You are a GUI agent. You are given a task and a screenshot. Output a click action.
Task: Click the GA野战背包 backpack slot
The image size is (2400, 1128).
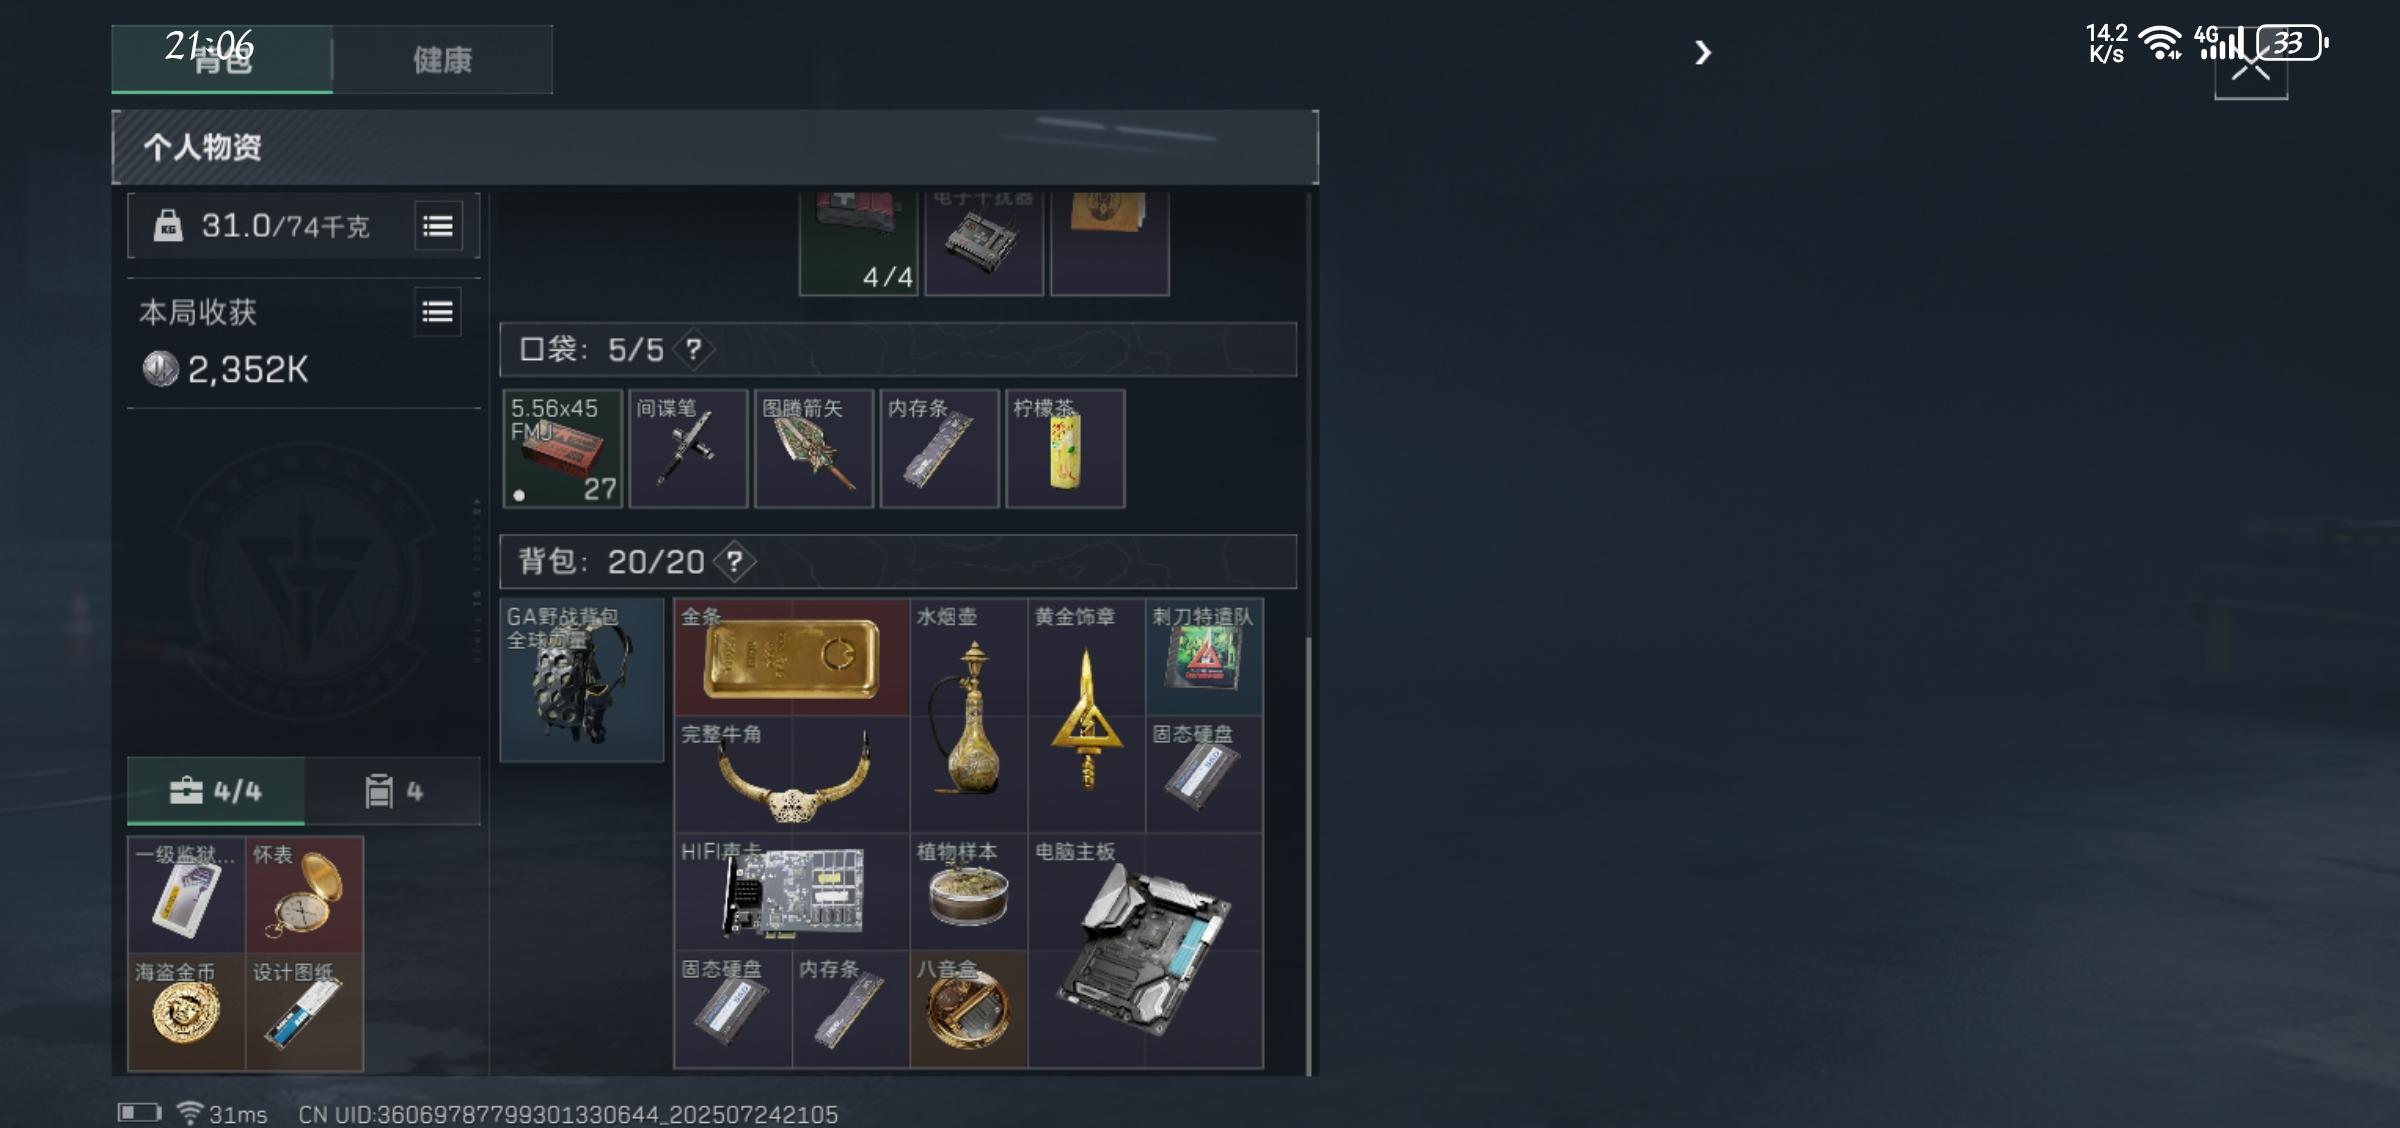pos(582,681)
